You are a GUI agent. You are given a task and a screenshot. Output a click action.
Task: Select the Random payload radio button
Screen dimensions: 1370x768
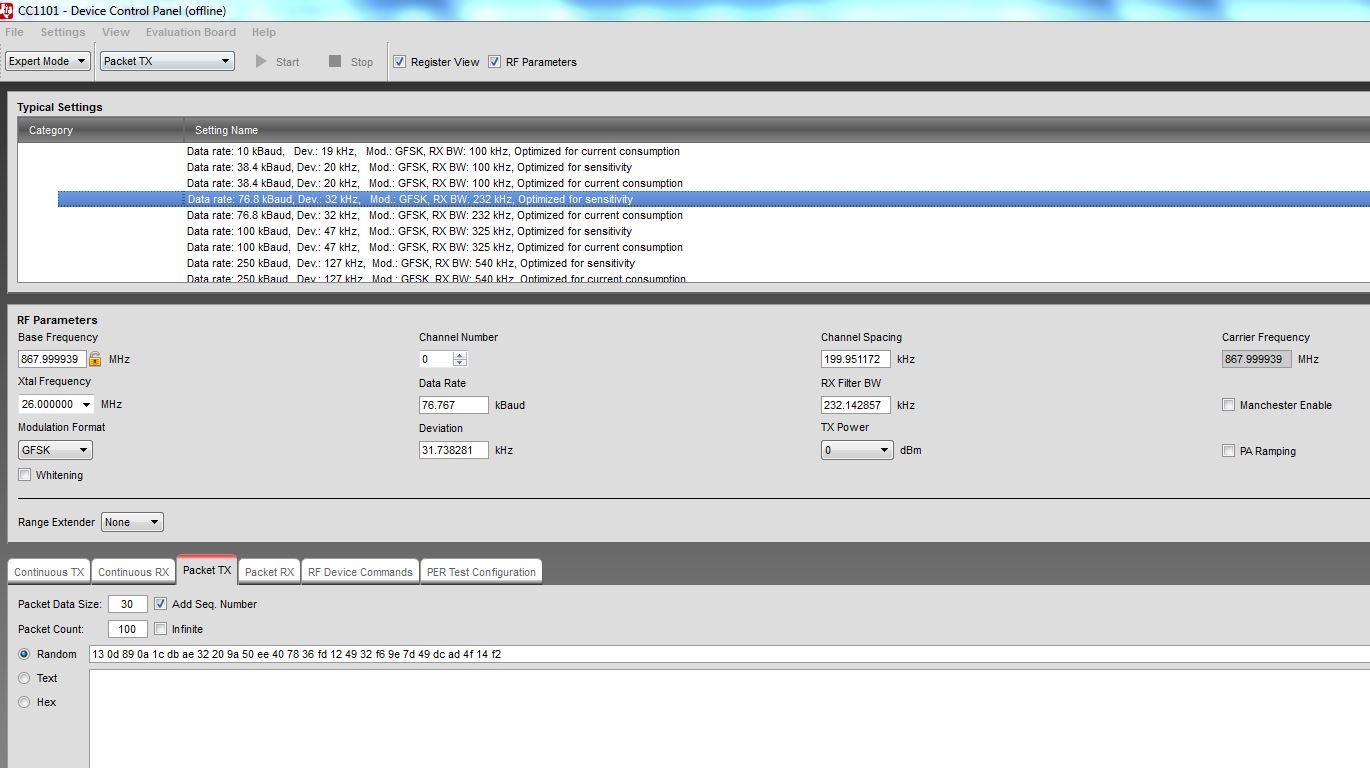25,654
